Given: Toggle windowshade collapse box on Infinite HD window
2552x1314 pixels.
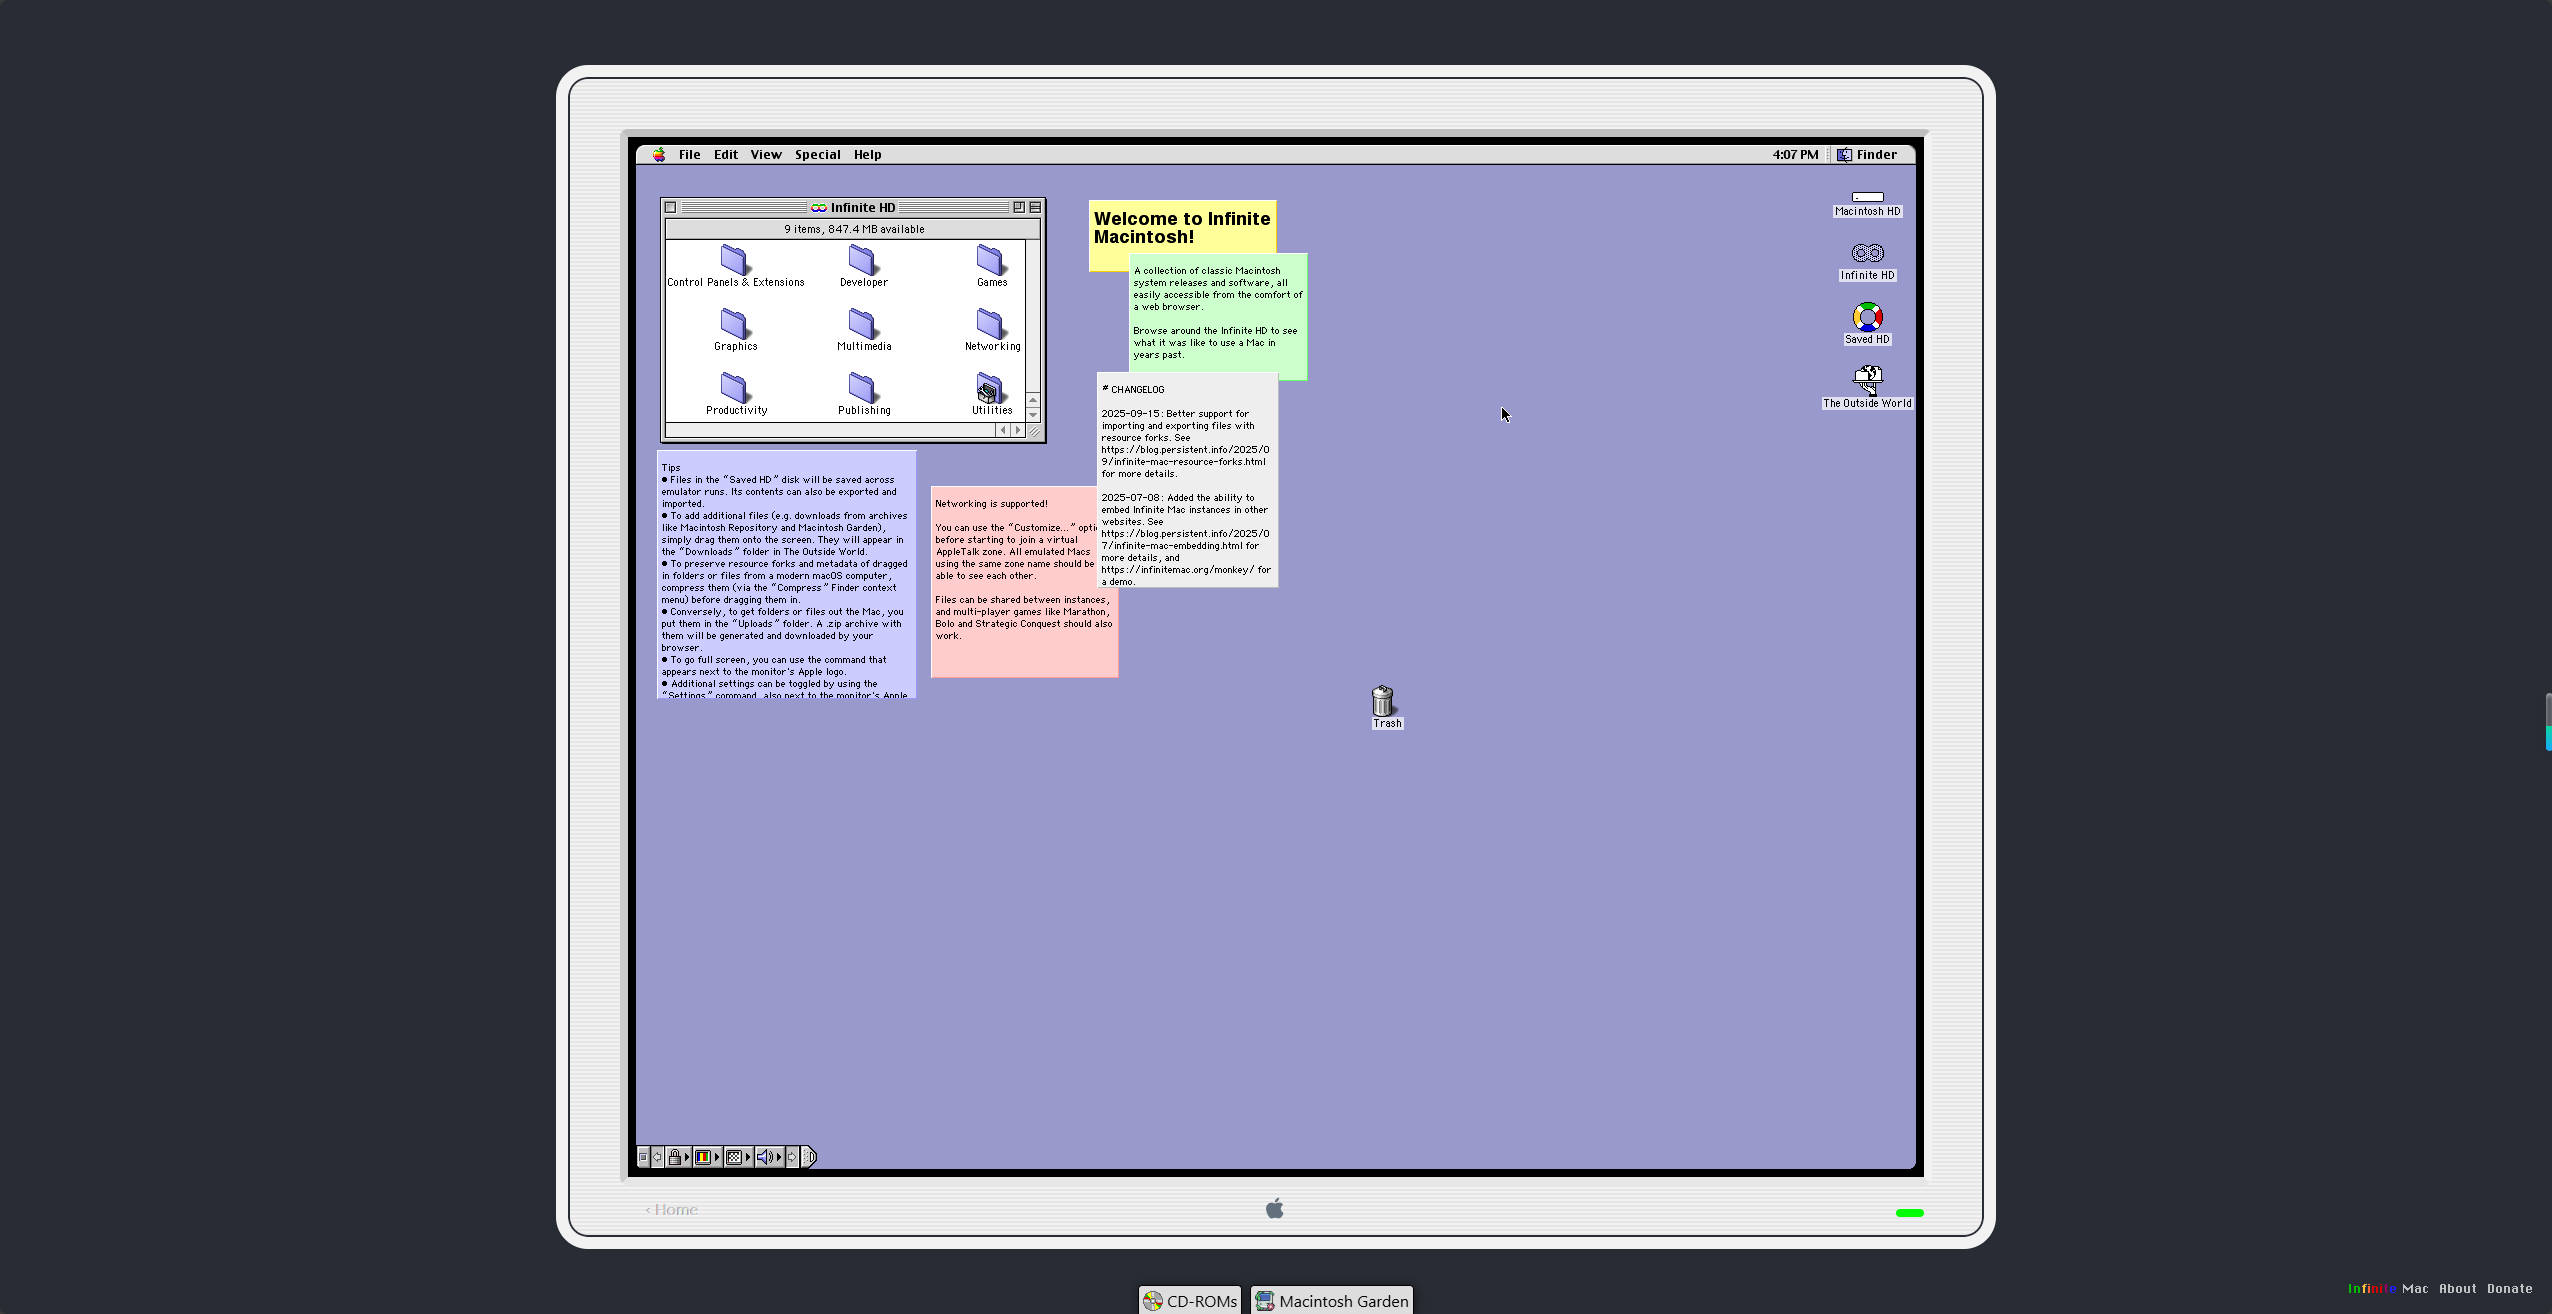Looking at the screenshot, I should 1035,208.
